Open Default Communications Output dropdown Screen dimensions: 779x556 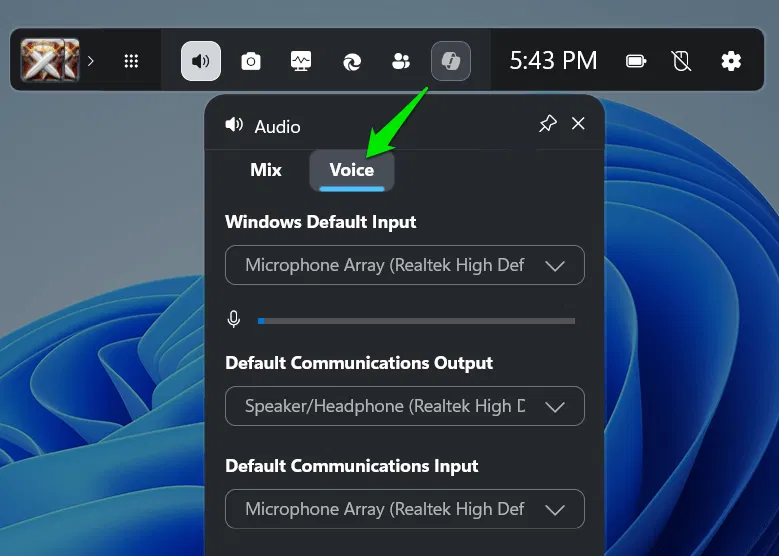point(405,407)
